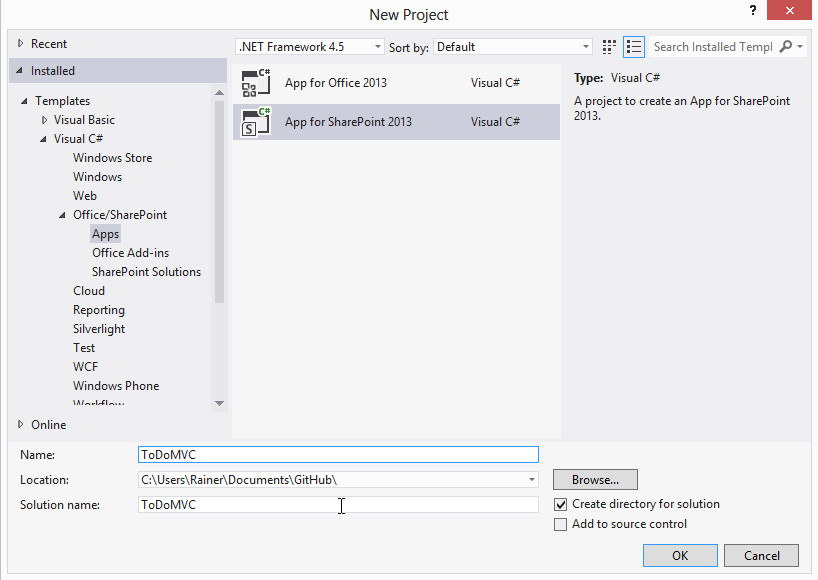This screenshot has width=818, height=580.
Task: Click the App for Office 2013 icon
Action: [256, 83]
